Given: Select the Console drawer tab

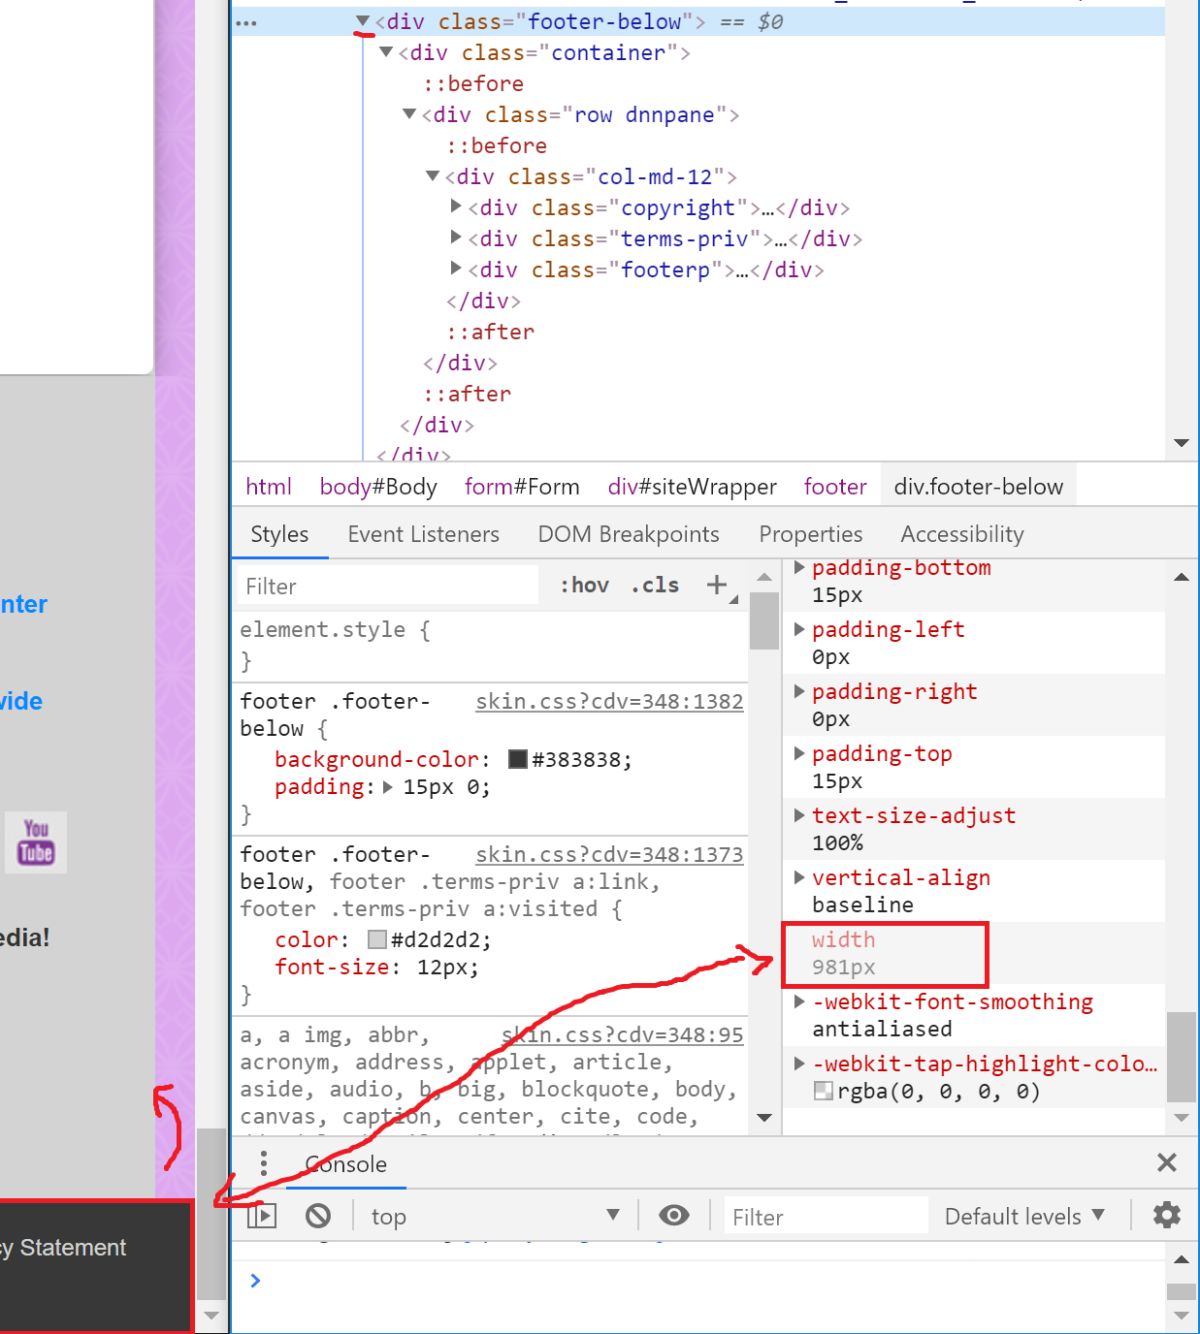Looking at the screenshot, I should click(x=346, y=1164).
